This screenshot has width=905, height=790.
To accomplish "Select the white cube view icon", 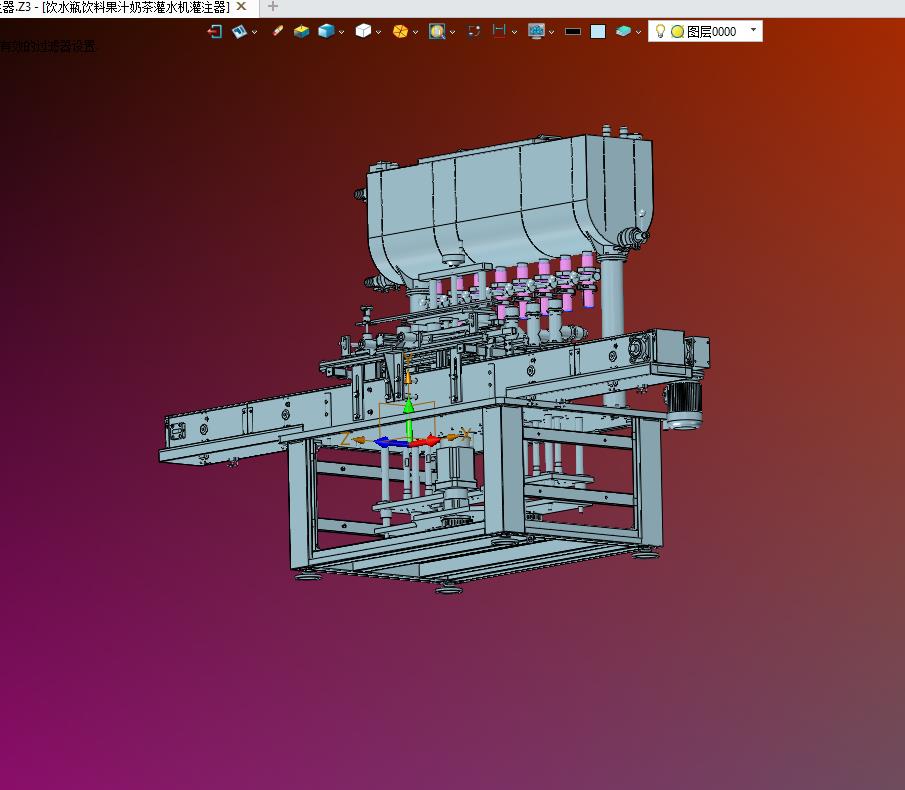I will point(363,32).
